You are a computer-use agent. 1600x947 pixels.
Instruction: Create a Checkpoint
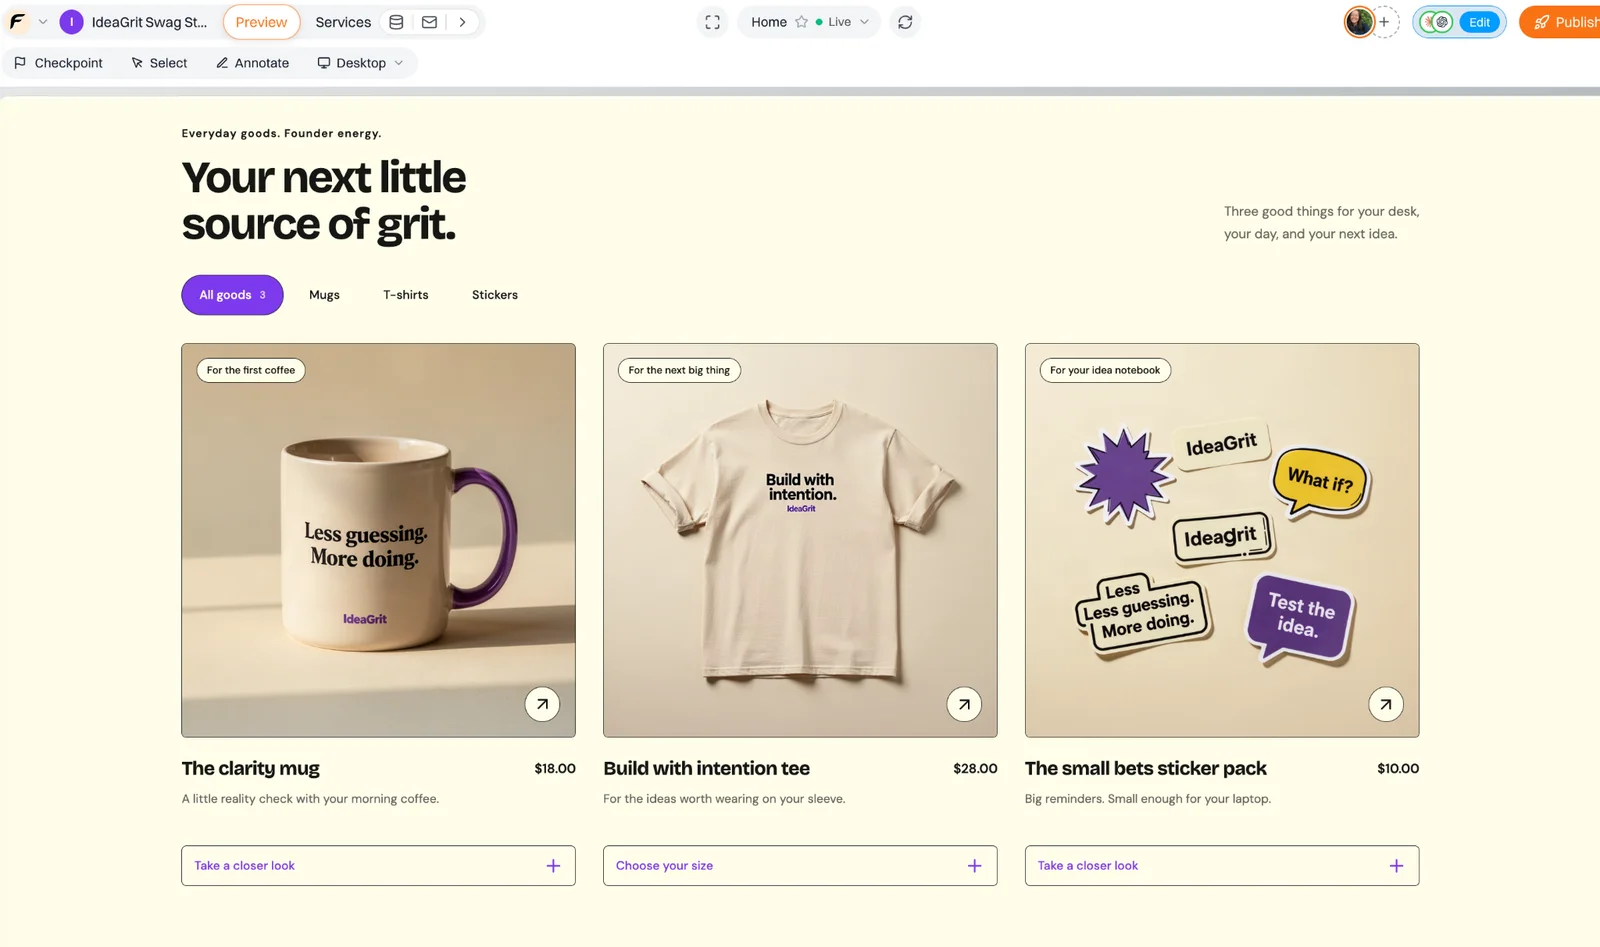click(x=58, y=63)
